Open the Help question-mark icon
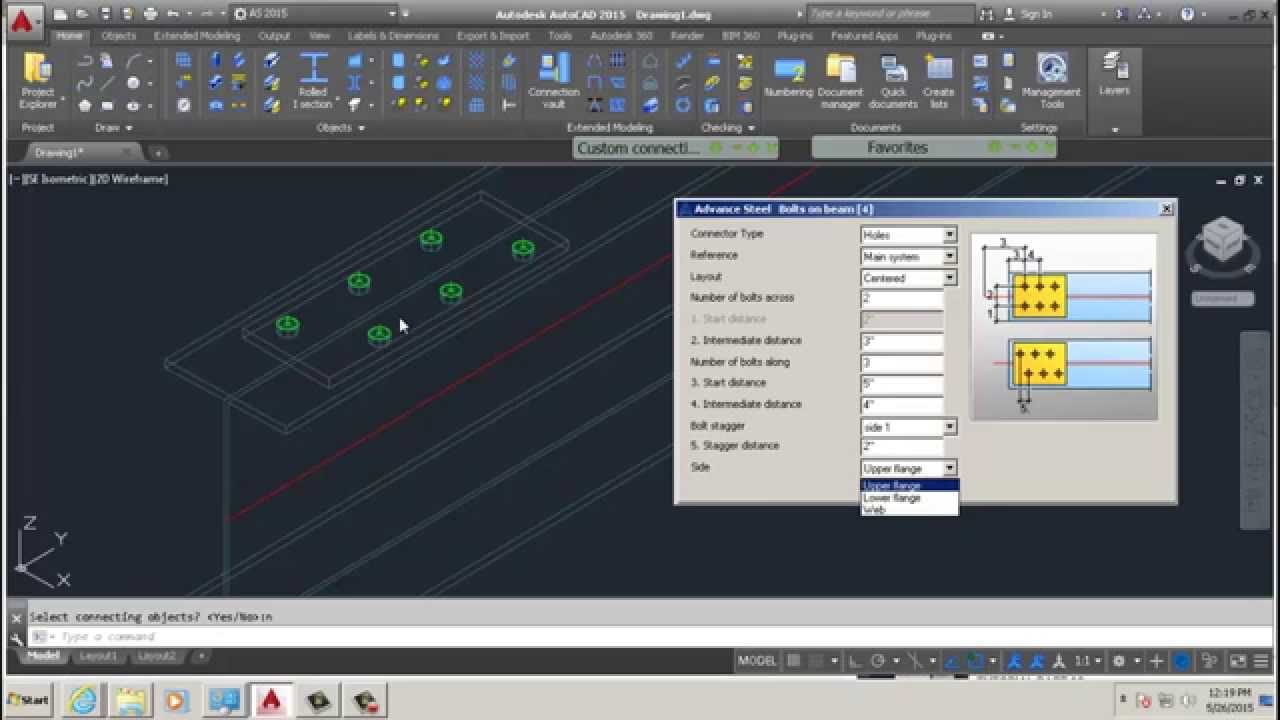Viewport: 1280px width, 720px height. (1187, 14)
